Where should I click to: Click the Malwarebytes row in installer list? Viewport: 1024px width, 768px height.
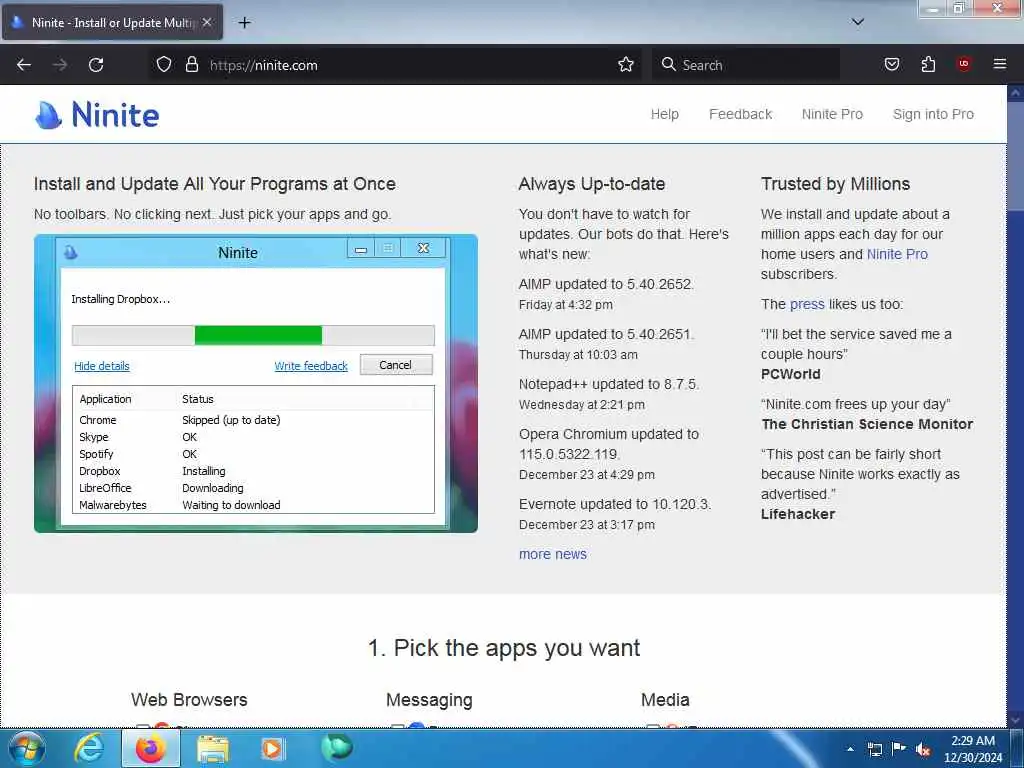click(x=253, y=505)
